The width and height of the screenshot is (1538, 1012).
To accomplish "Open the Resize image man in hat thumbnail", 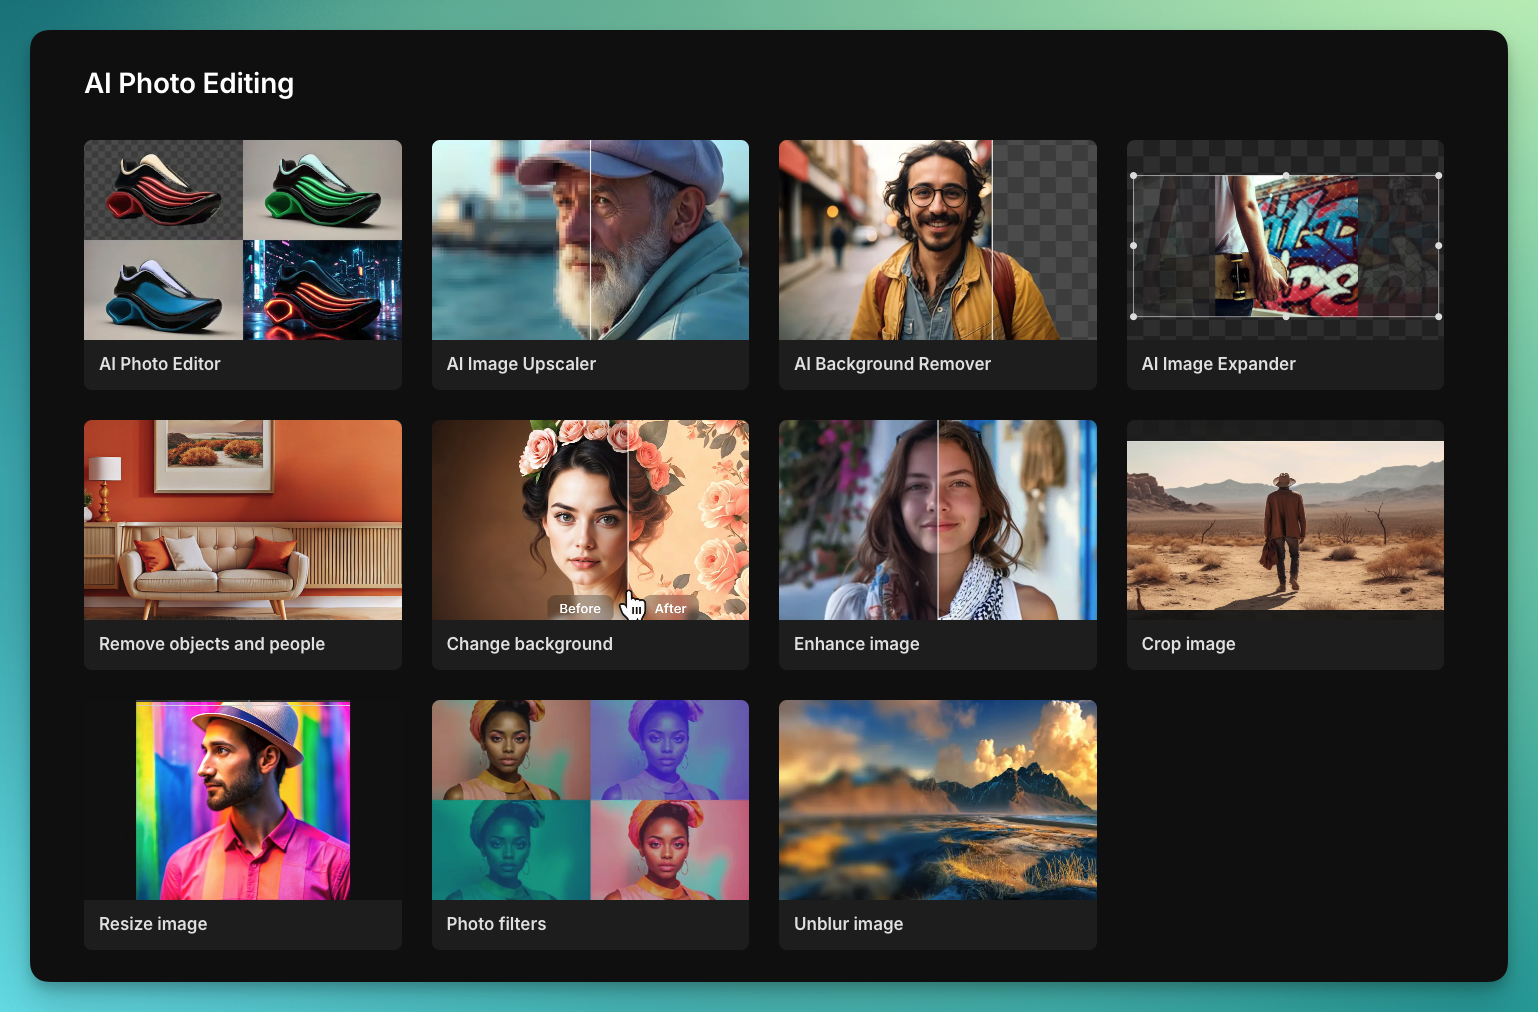I will (x=243, y=800).
